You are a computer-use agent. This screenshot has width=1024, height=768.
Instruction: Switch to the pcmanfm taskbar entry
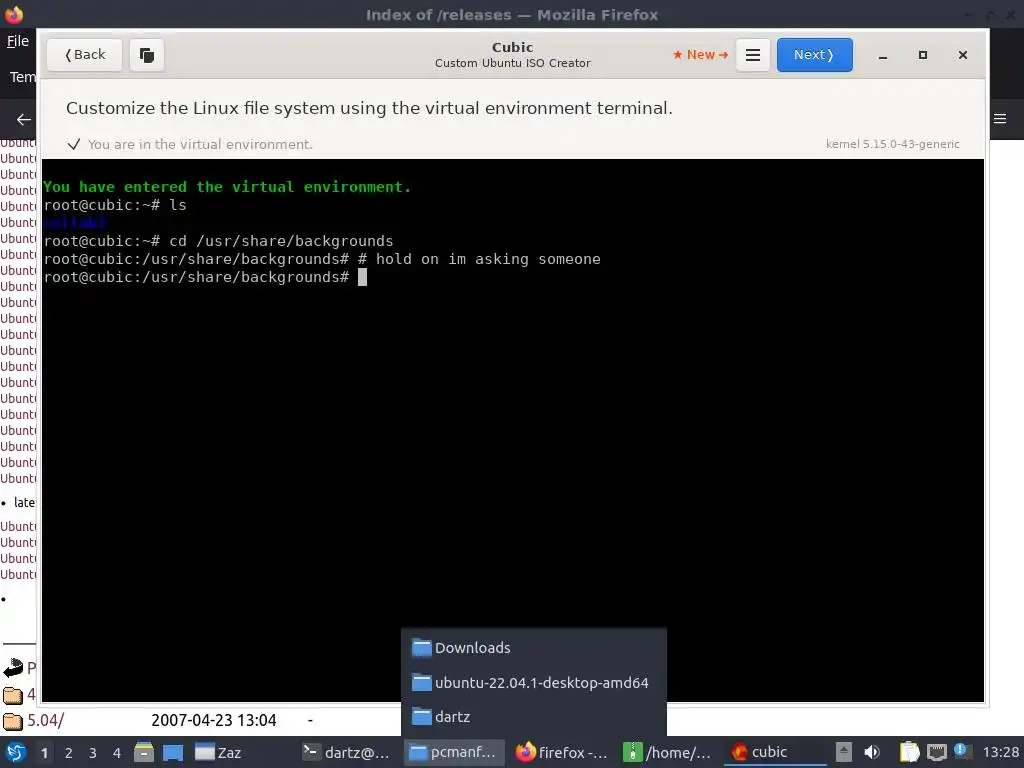click(454, 752)
